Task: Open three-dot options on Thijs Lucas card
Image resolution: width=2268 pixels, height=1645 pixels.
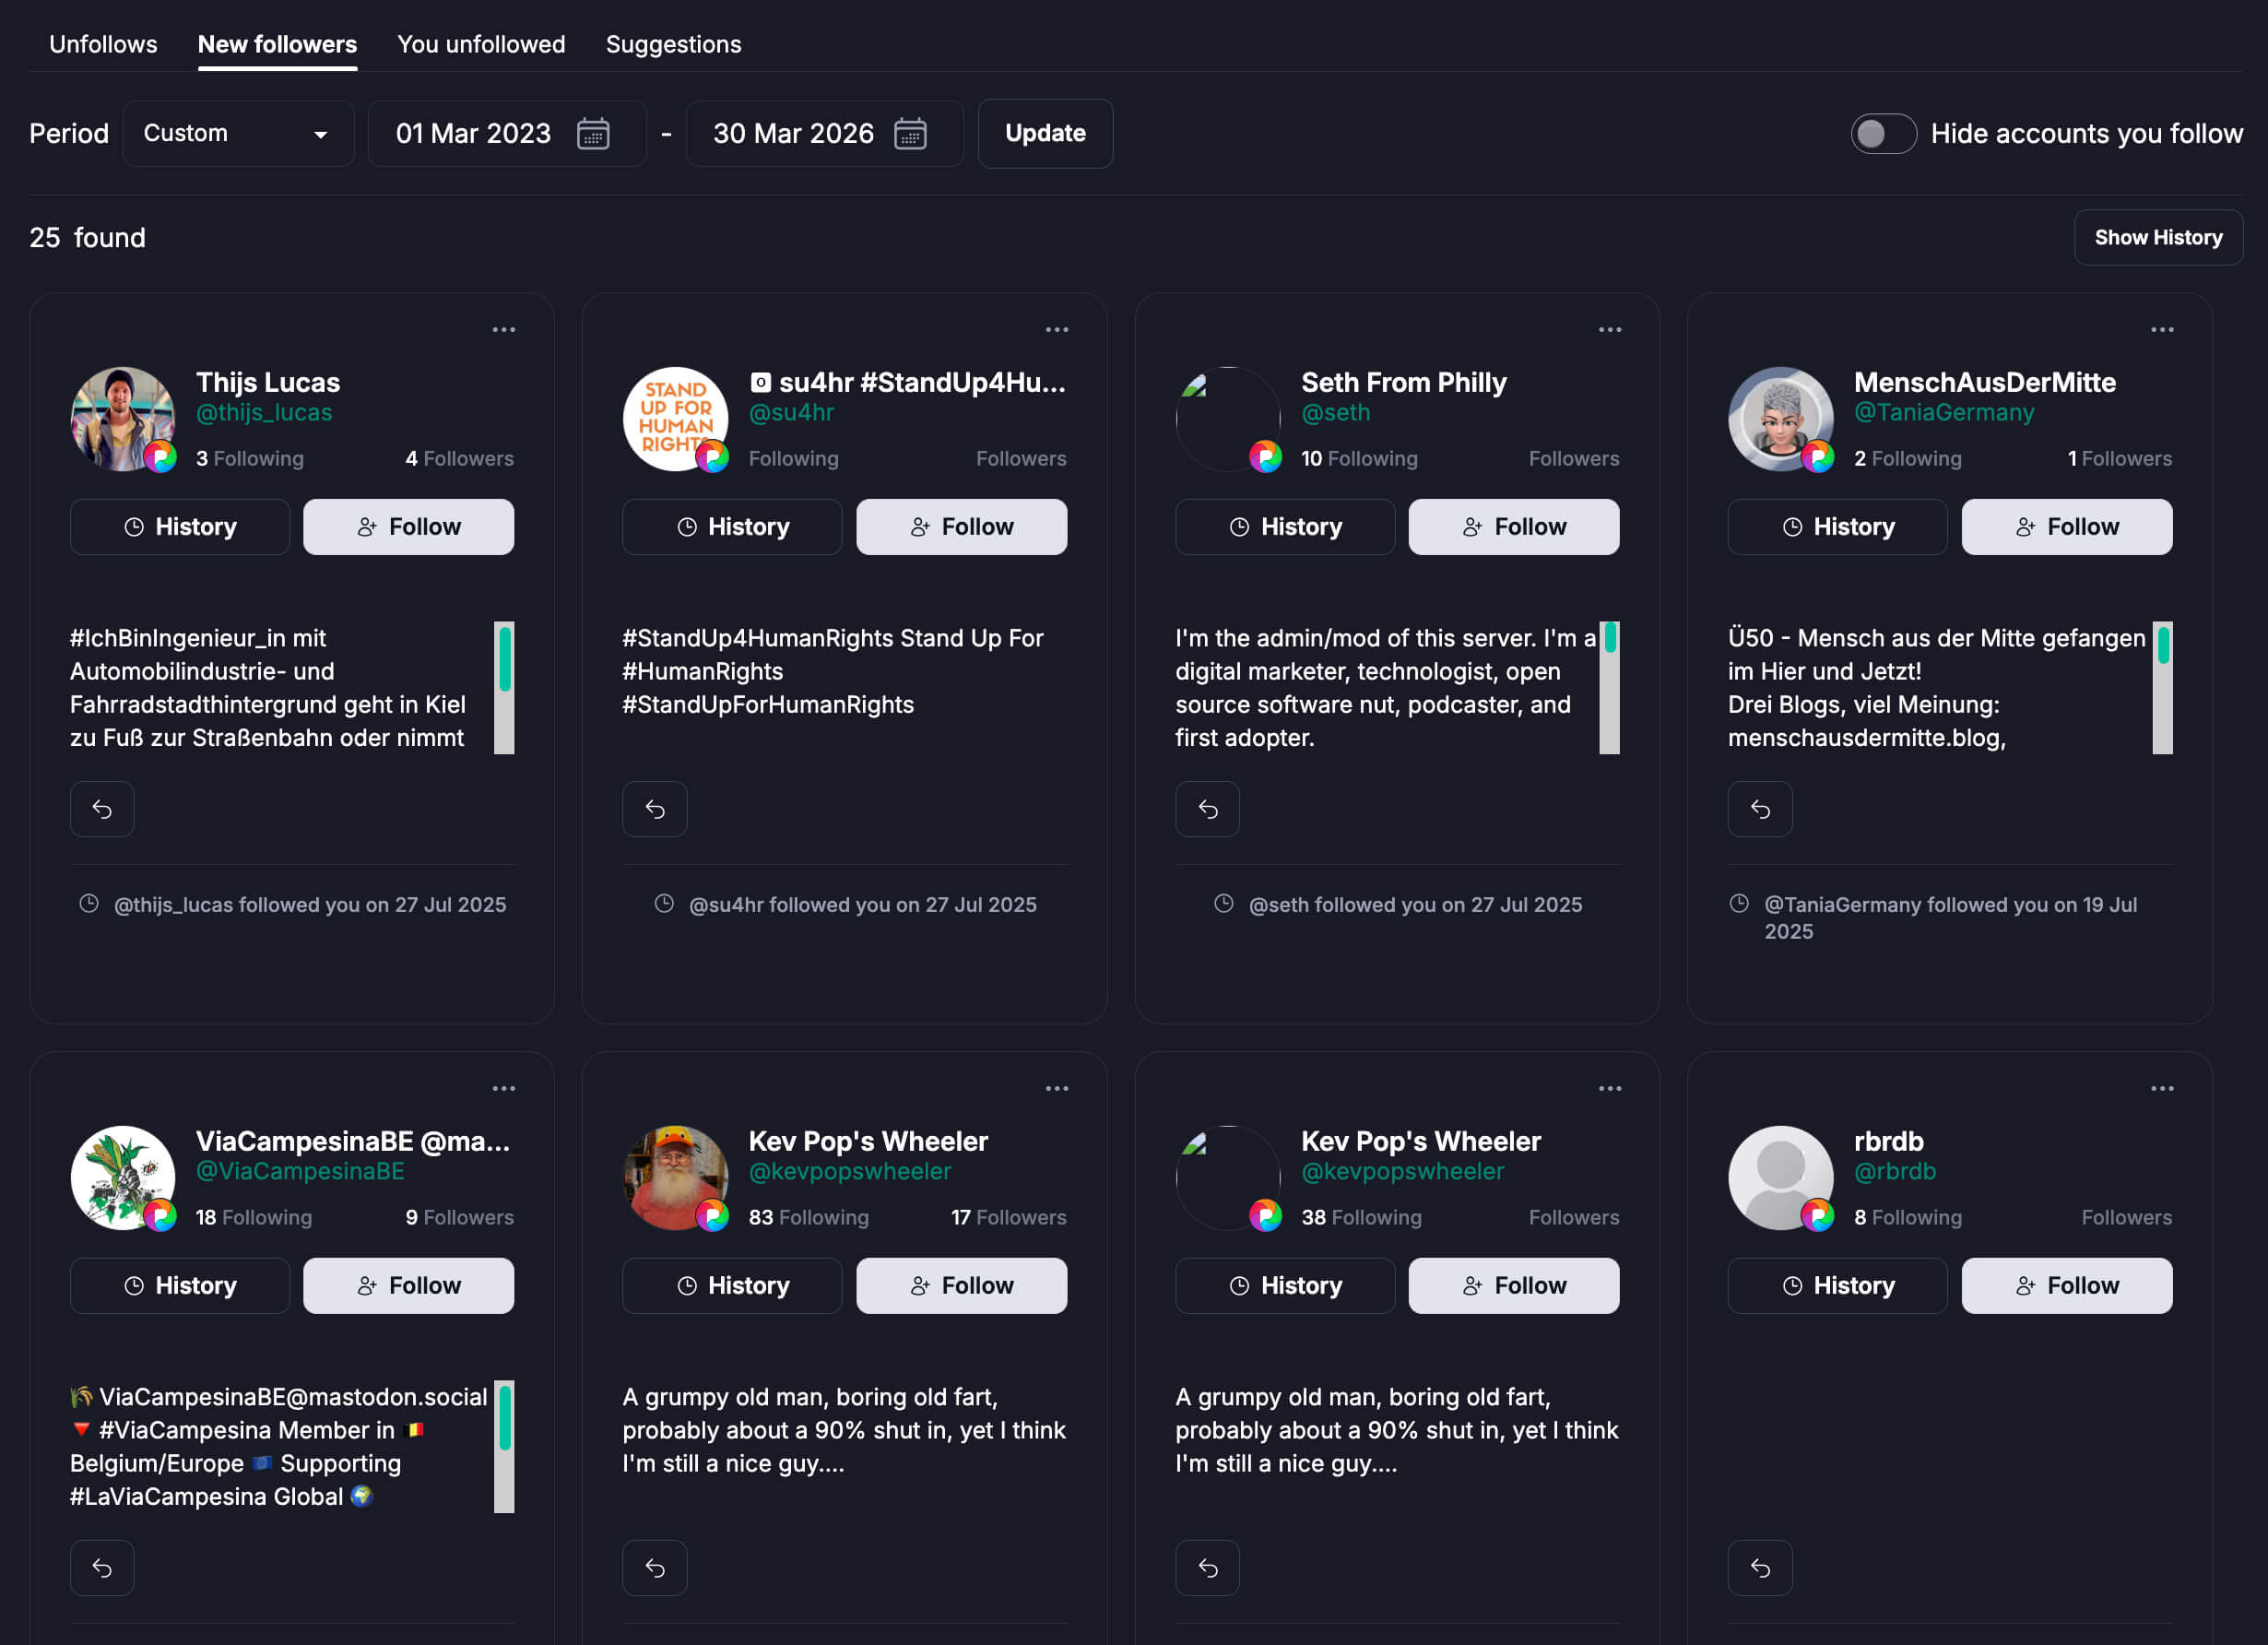Action: 503,329
